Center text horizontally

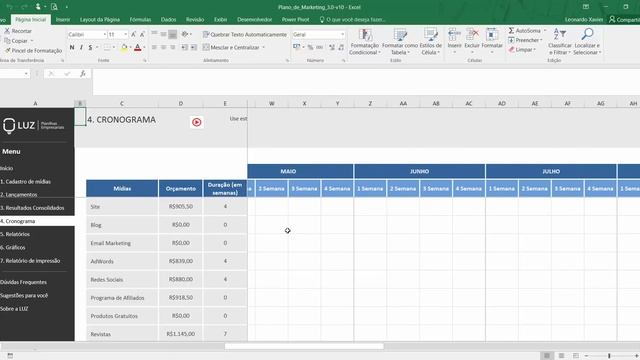click(163, 47)
